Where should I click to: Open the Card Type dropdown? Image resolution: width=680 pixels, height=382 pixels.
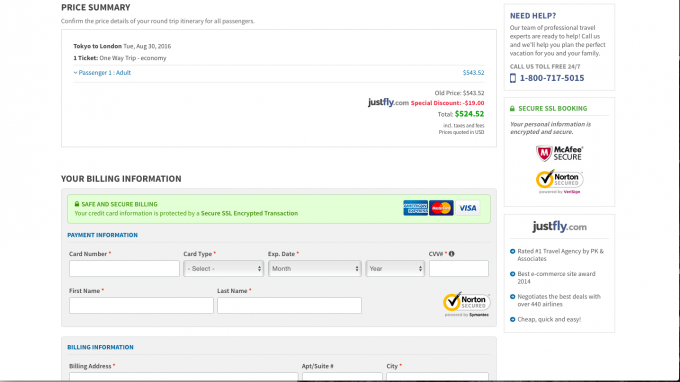coord(223,269)
